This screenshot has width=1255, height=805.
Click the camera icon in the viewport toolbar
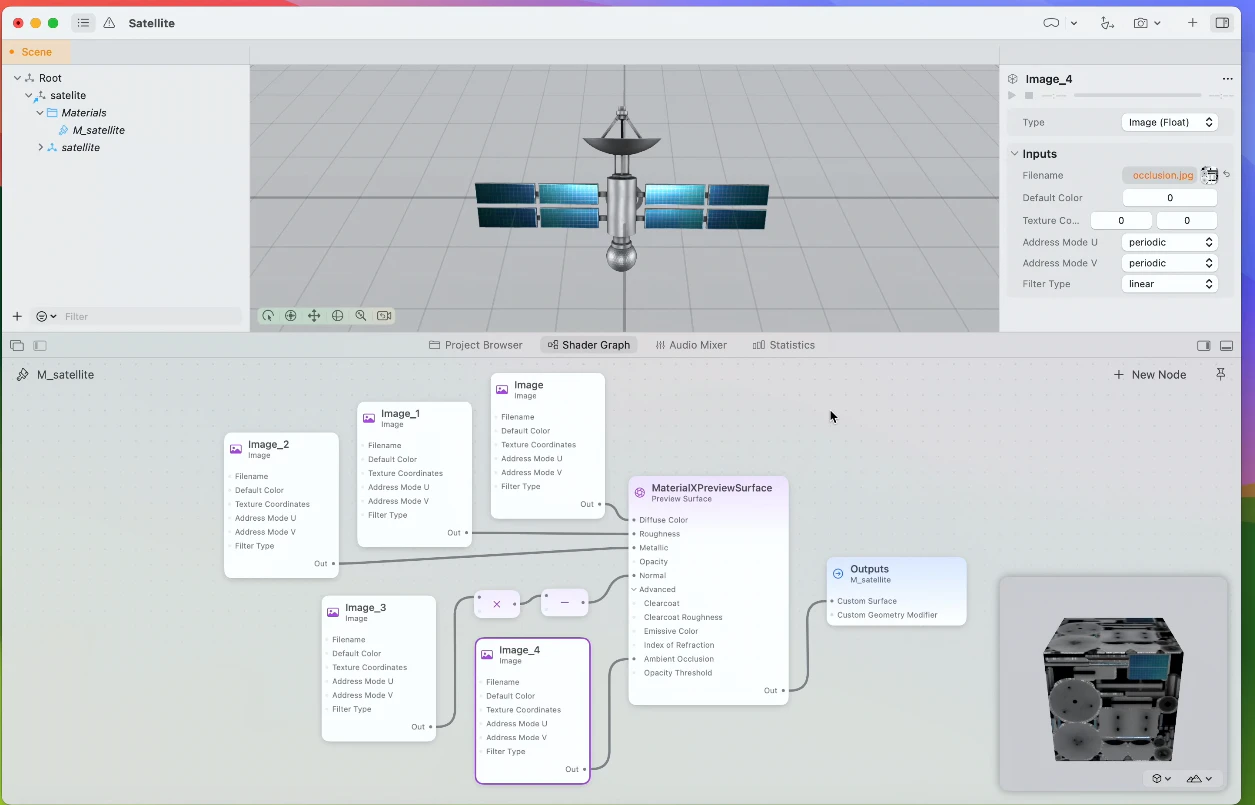pyautogui.click(x=384, y=316)
